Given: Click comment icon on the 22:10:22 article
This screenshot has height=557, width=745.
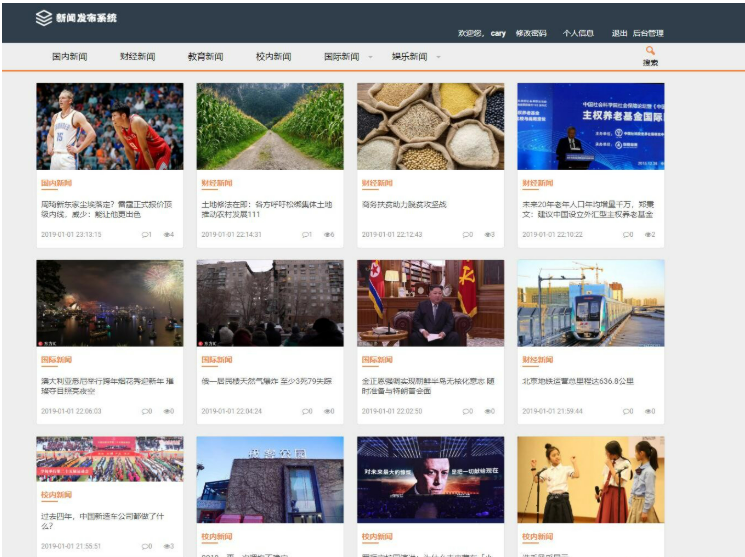Looking at the screenshot, I should [626, 234].
